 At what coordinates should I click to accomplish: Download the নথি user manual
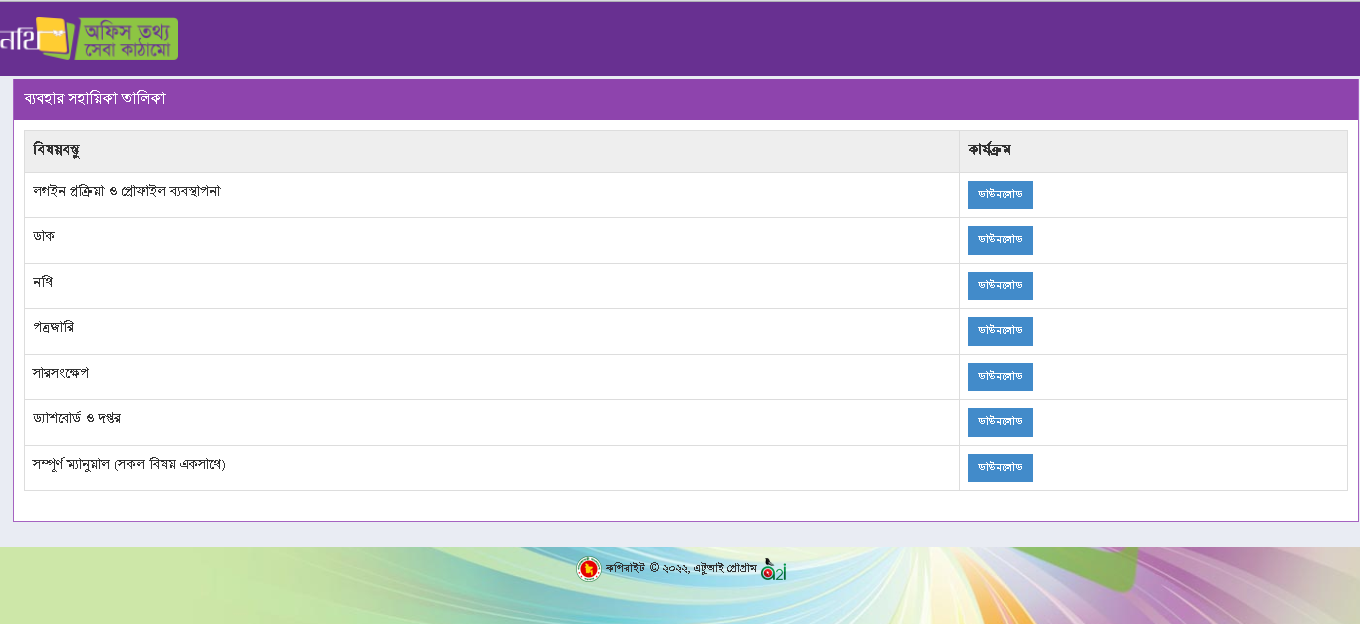999,286
